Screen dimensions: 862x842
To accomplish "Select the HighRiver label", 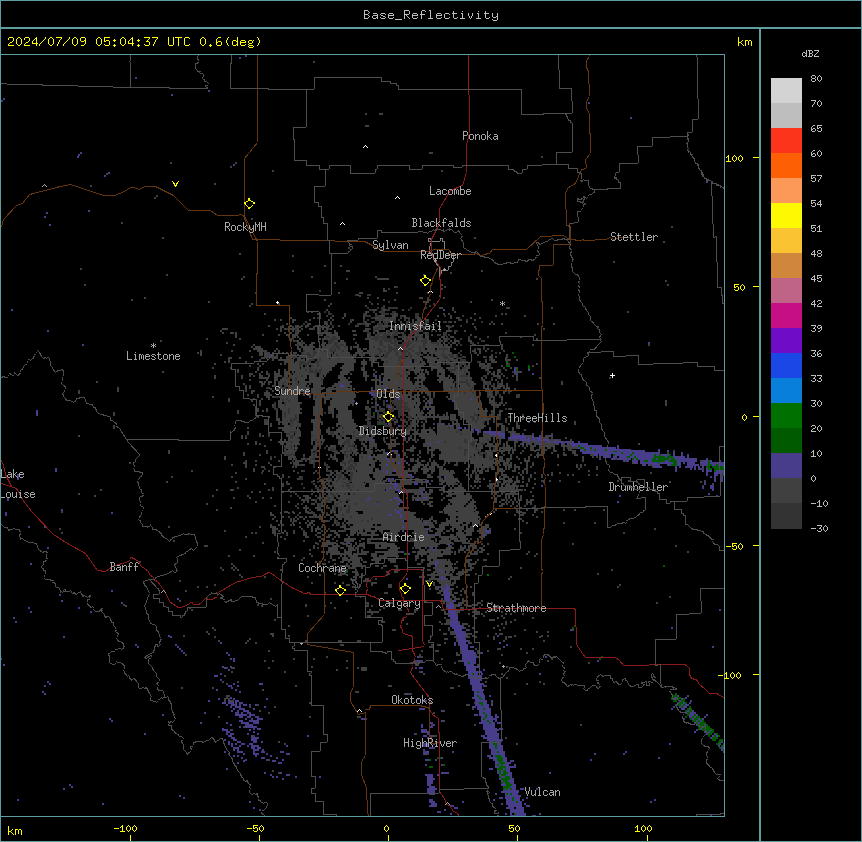I will tap(430, 743).
